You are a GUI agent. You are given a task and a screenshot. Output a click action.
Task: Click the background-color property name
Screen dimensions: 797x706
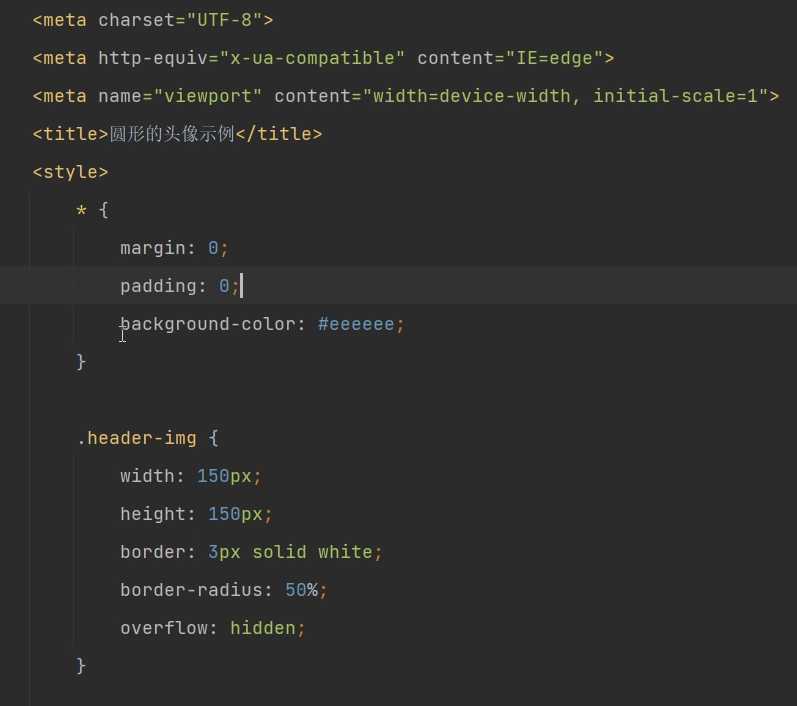pyautogui.click(x=208, y=324)
